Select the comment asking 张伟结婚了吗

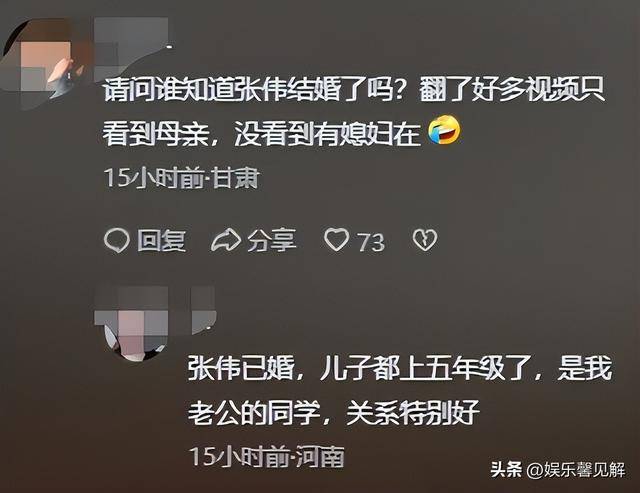(353, 112)
